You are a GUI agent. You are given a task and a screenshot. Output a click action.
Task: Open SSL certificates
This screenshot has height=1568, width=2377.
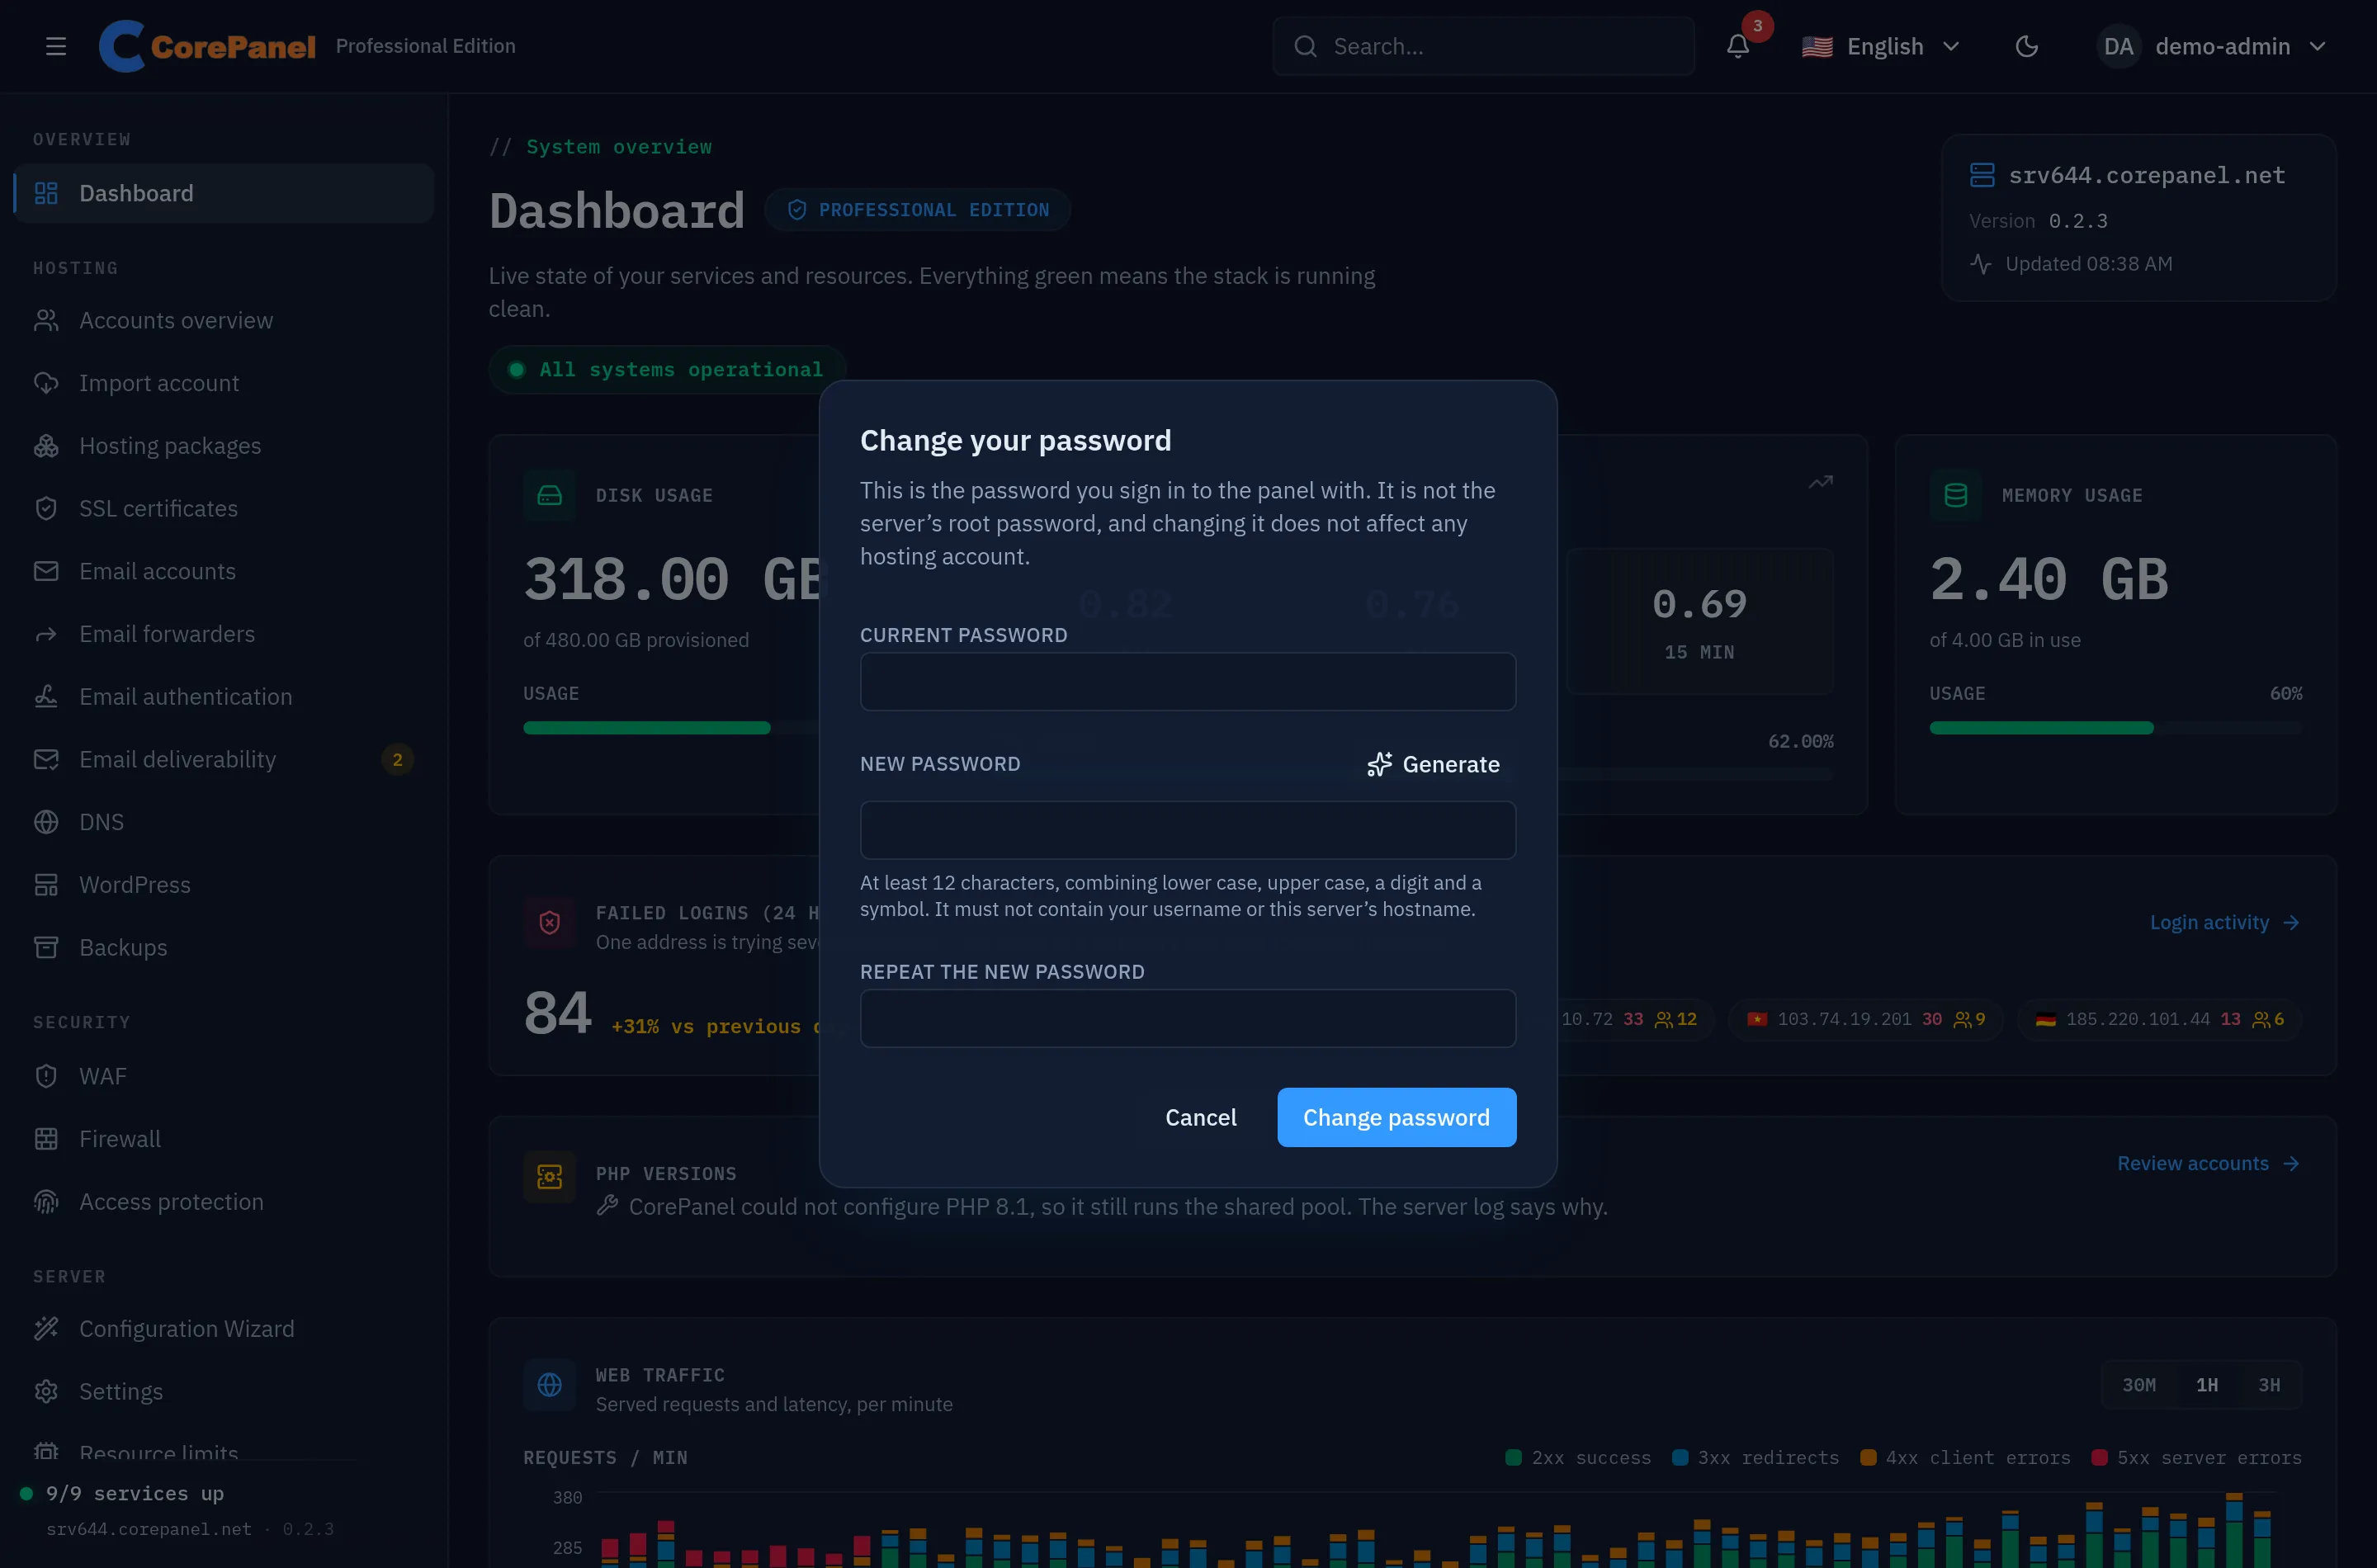pos(224,508)
